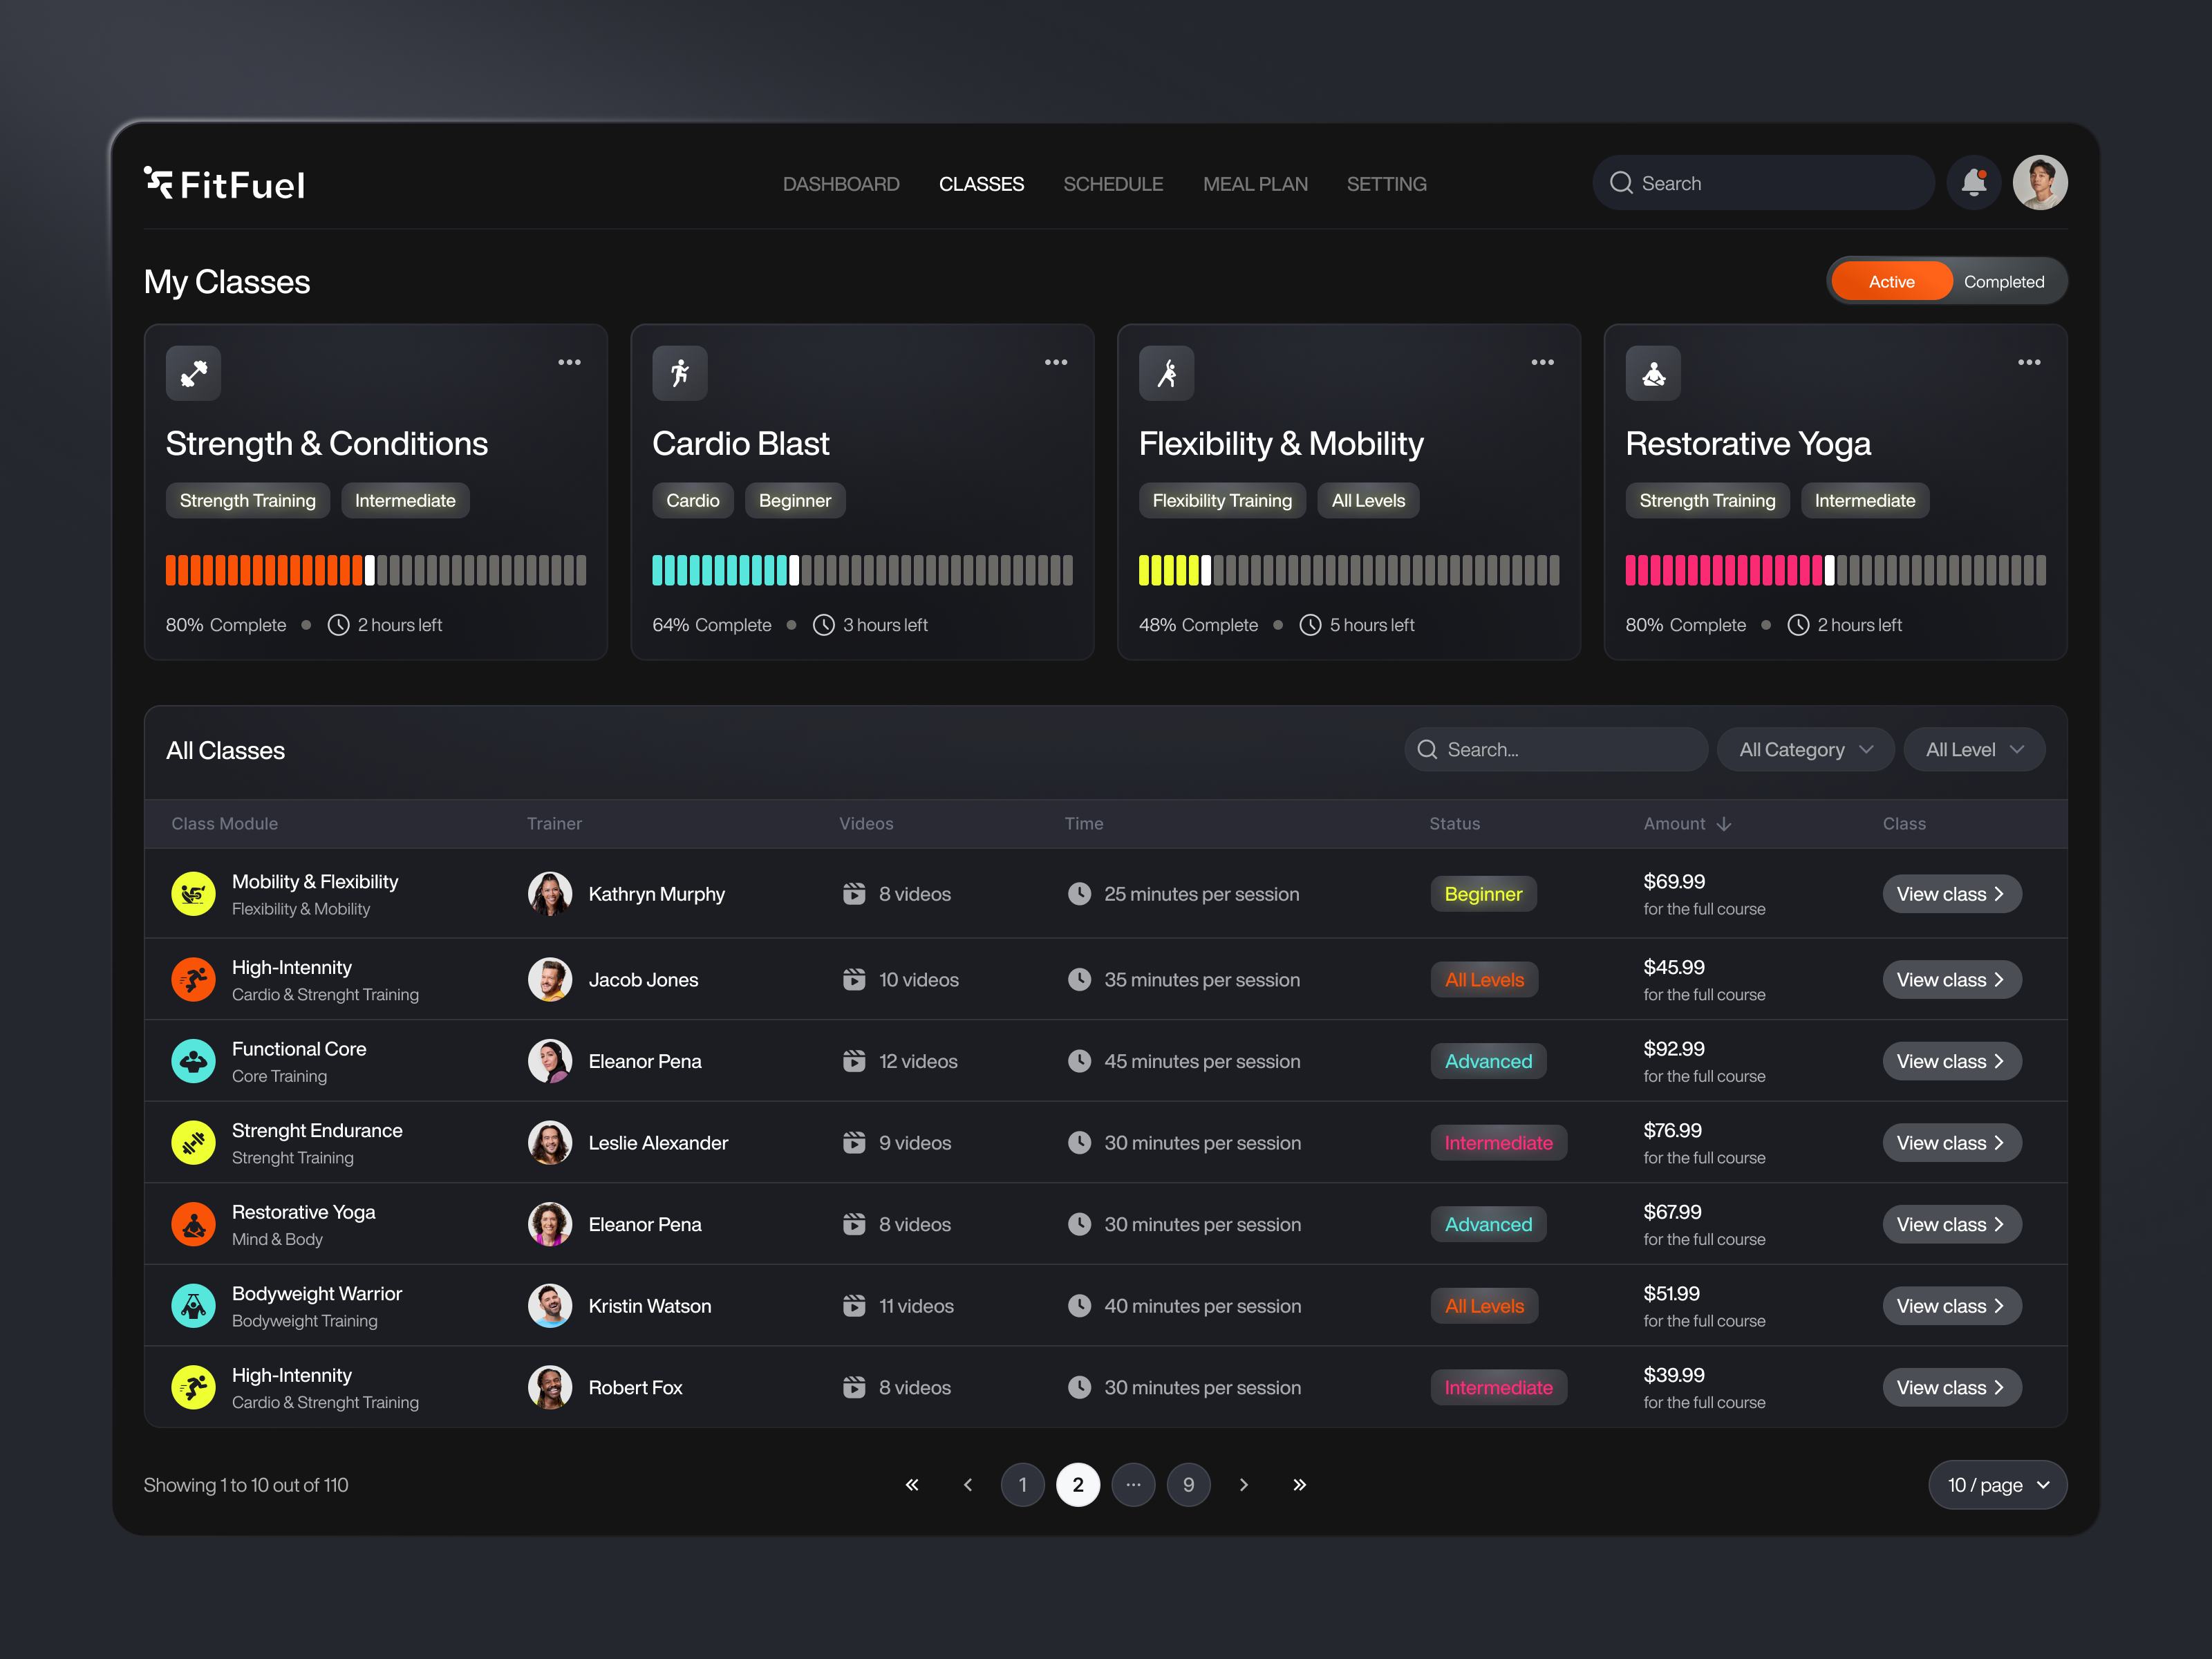Expand the All Category dropdown
2212x1659 pixels.
[1804, 750]
